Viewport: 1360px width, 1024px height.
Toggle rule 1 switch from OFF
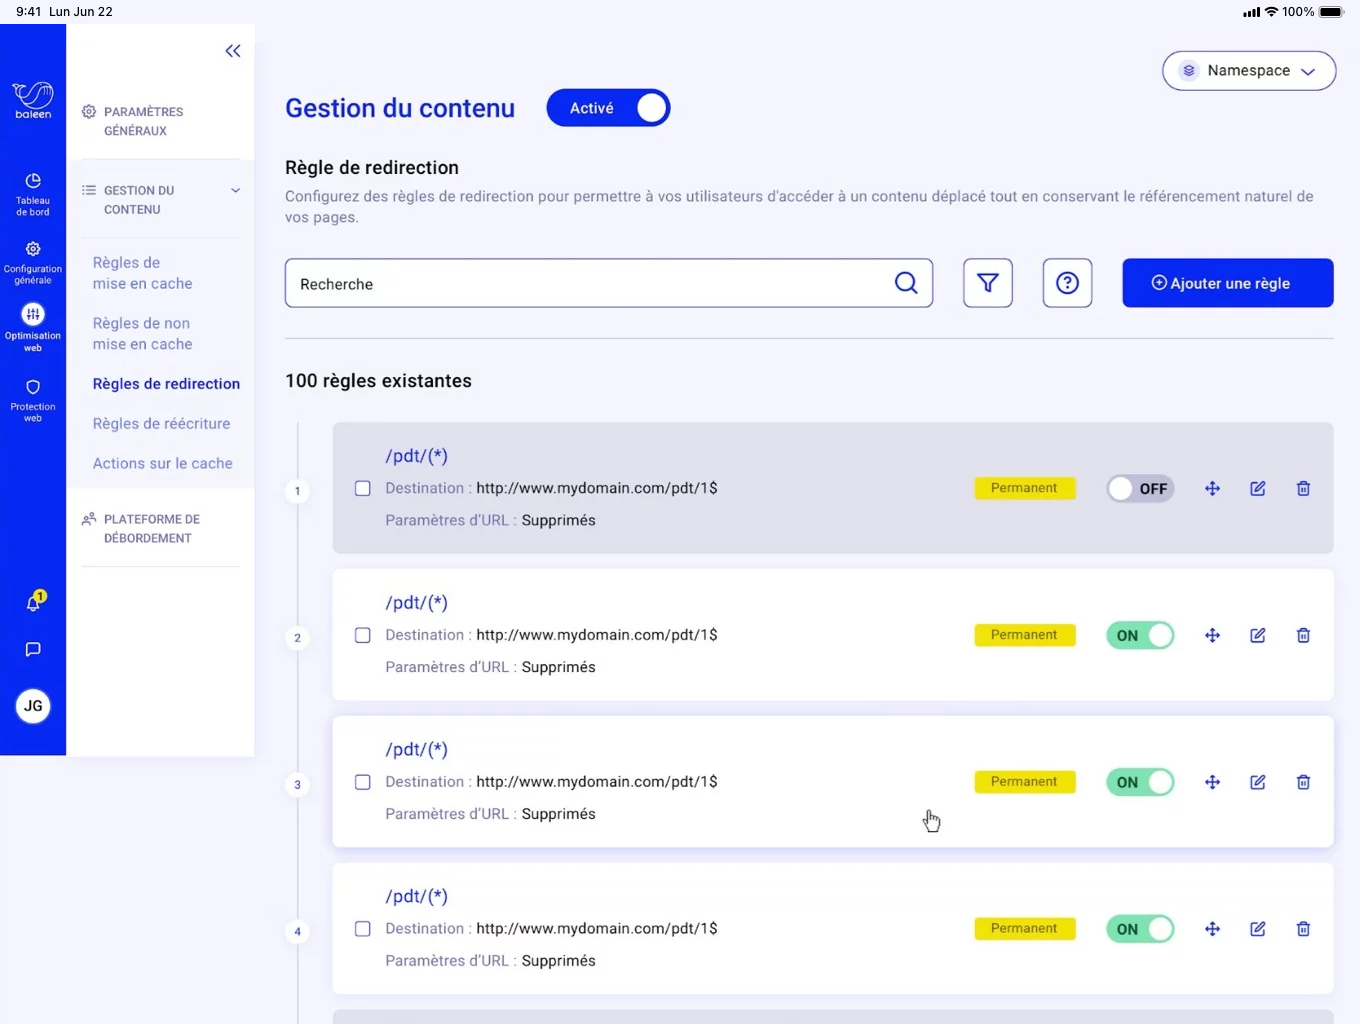pyautogui.click(x=1140, y=489)
